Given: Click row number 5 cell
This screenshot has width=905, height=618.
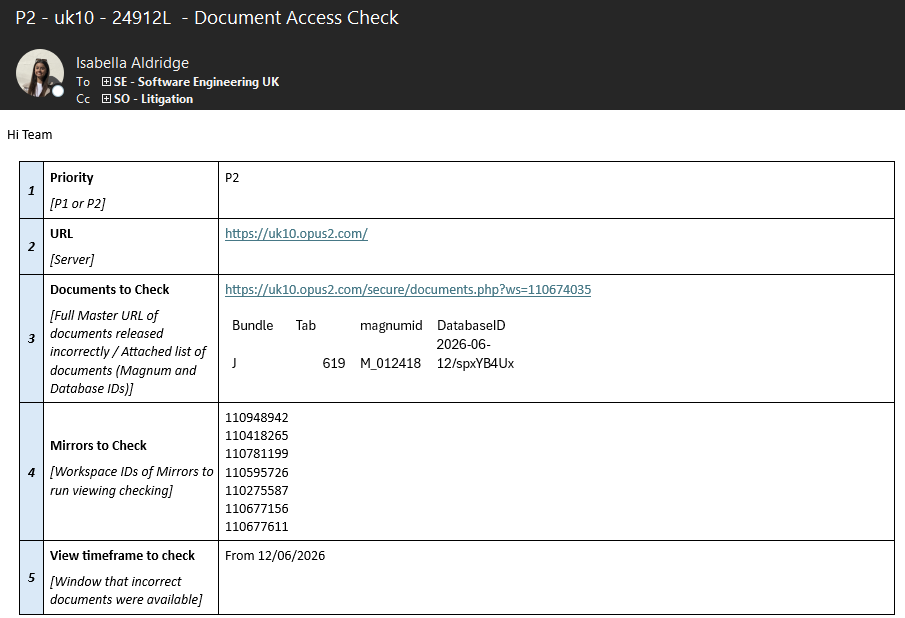Looking at the screenshot, I should point(32,578).
